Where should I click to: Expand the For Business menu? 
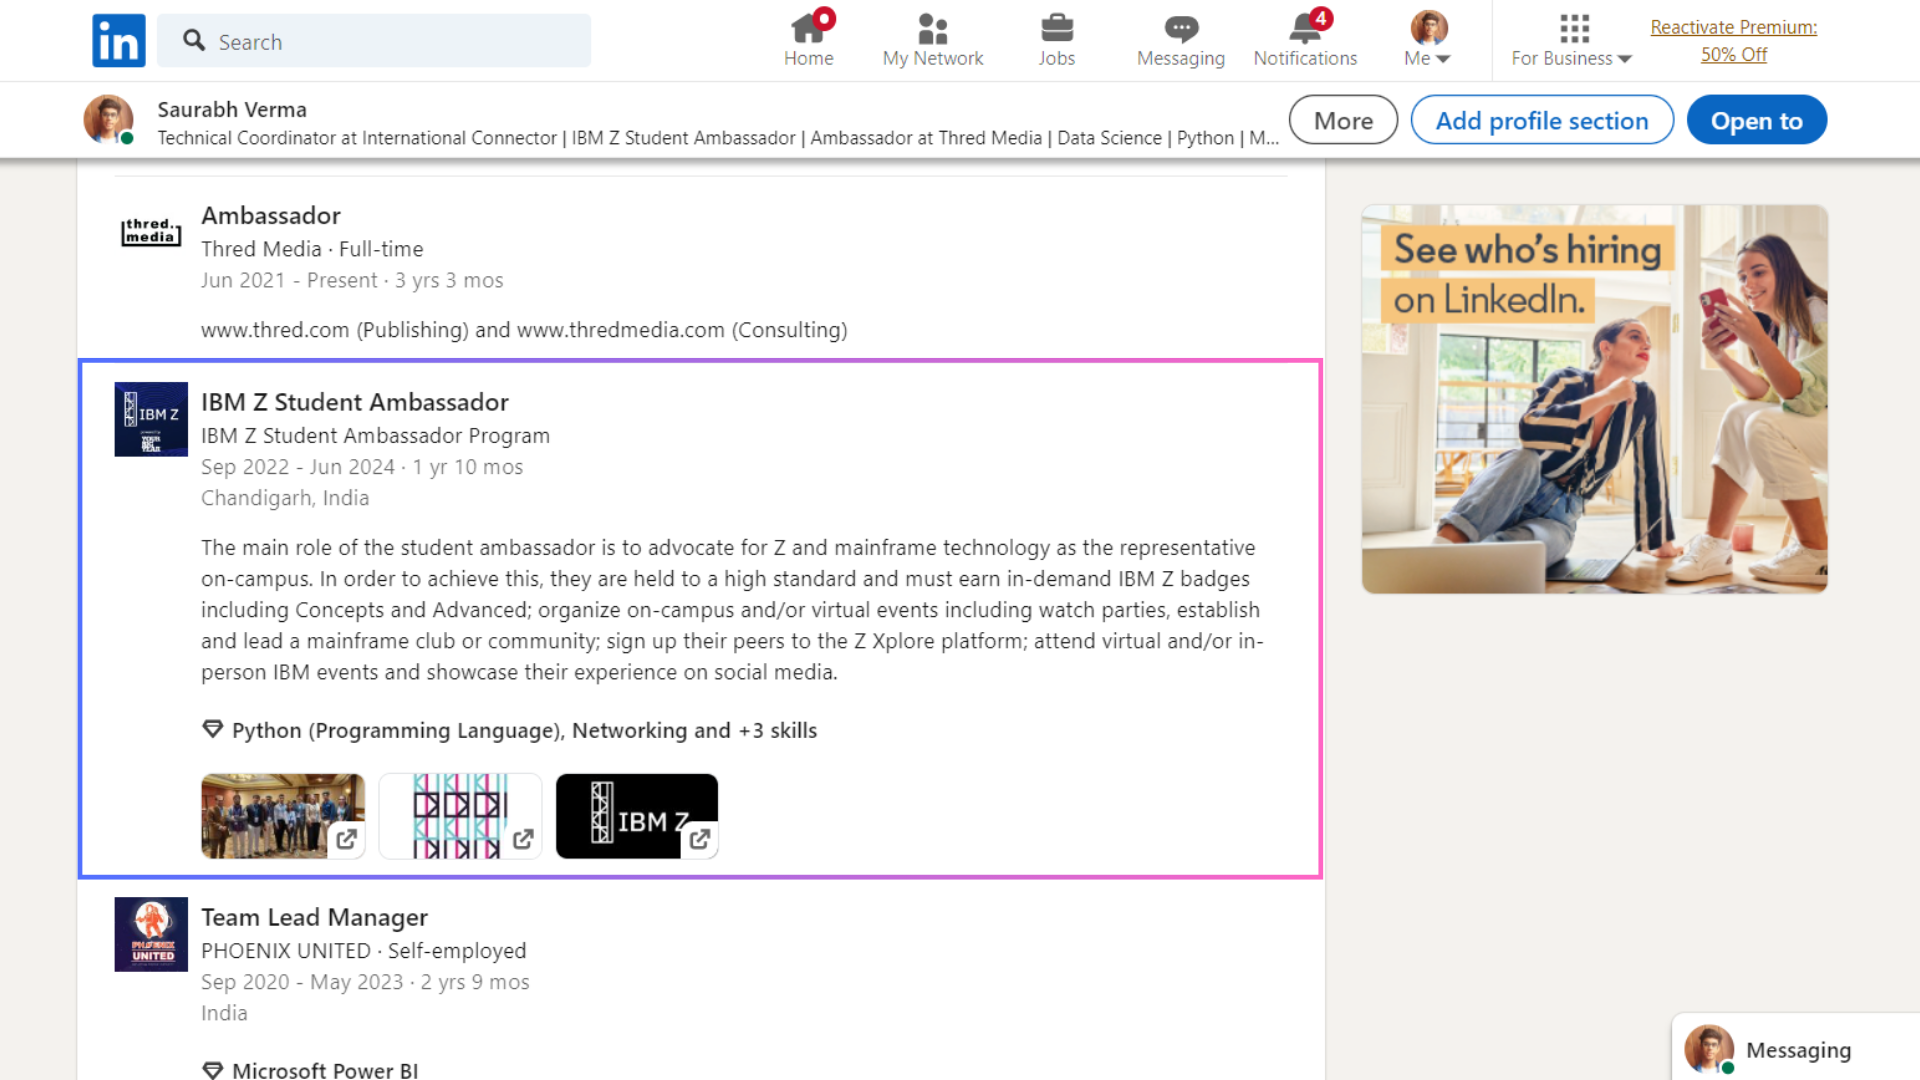pos(1571,41)
